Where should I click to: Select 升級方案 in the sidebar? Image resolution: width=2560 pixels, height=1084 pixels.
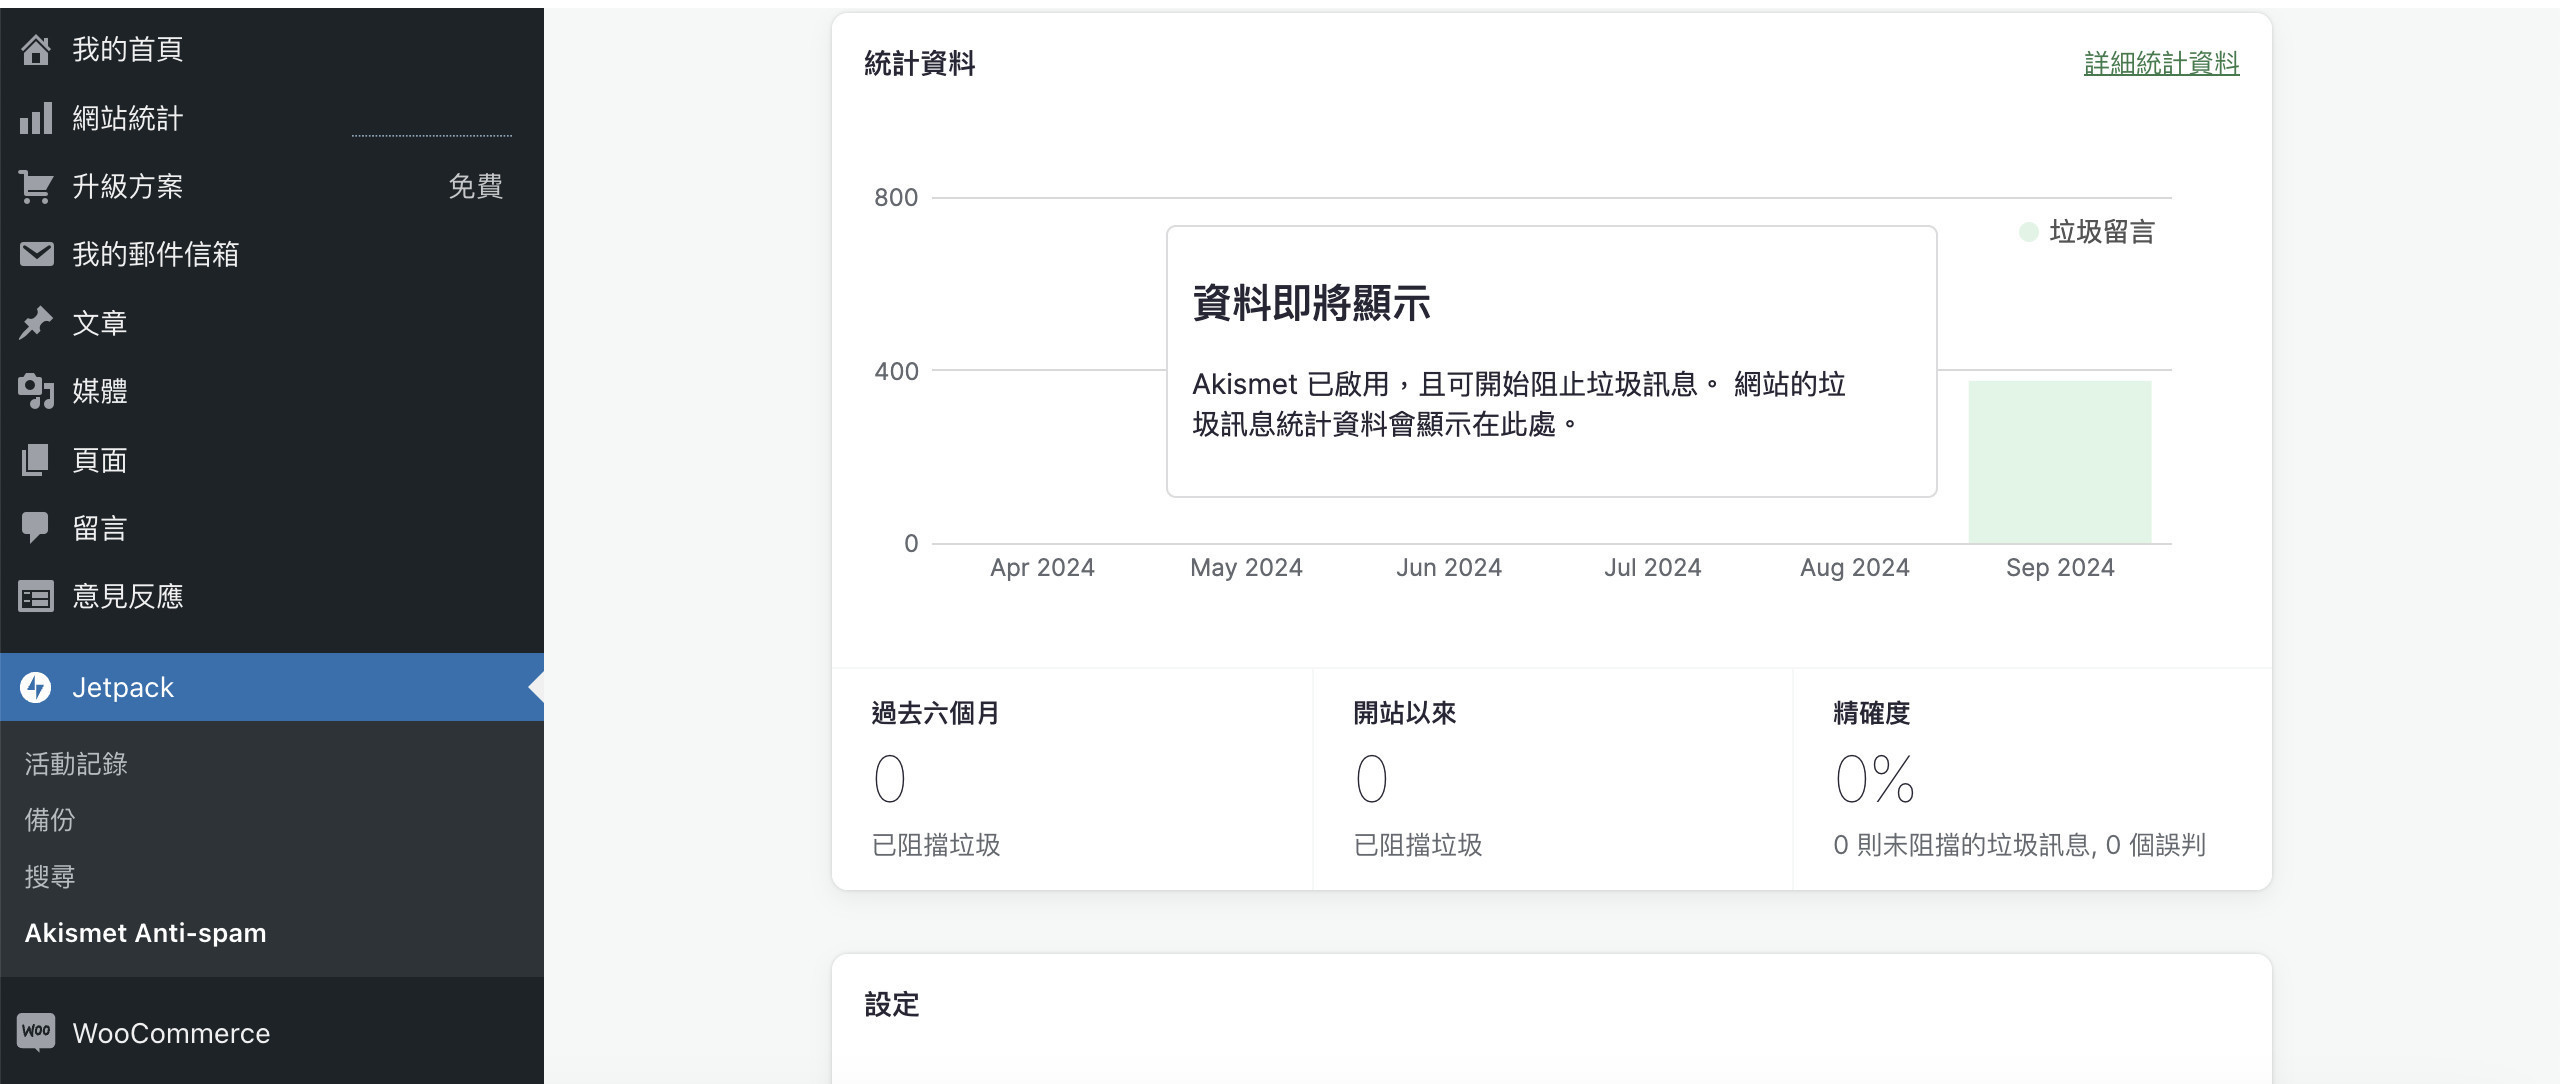click(128, 186)
